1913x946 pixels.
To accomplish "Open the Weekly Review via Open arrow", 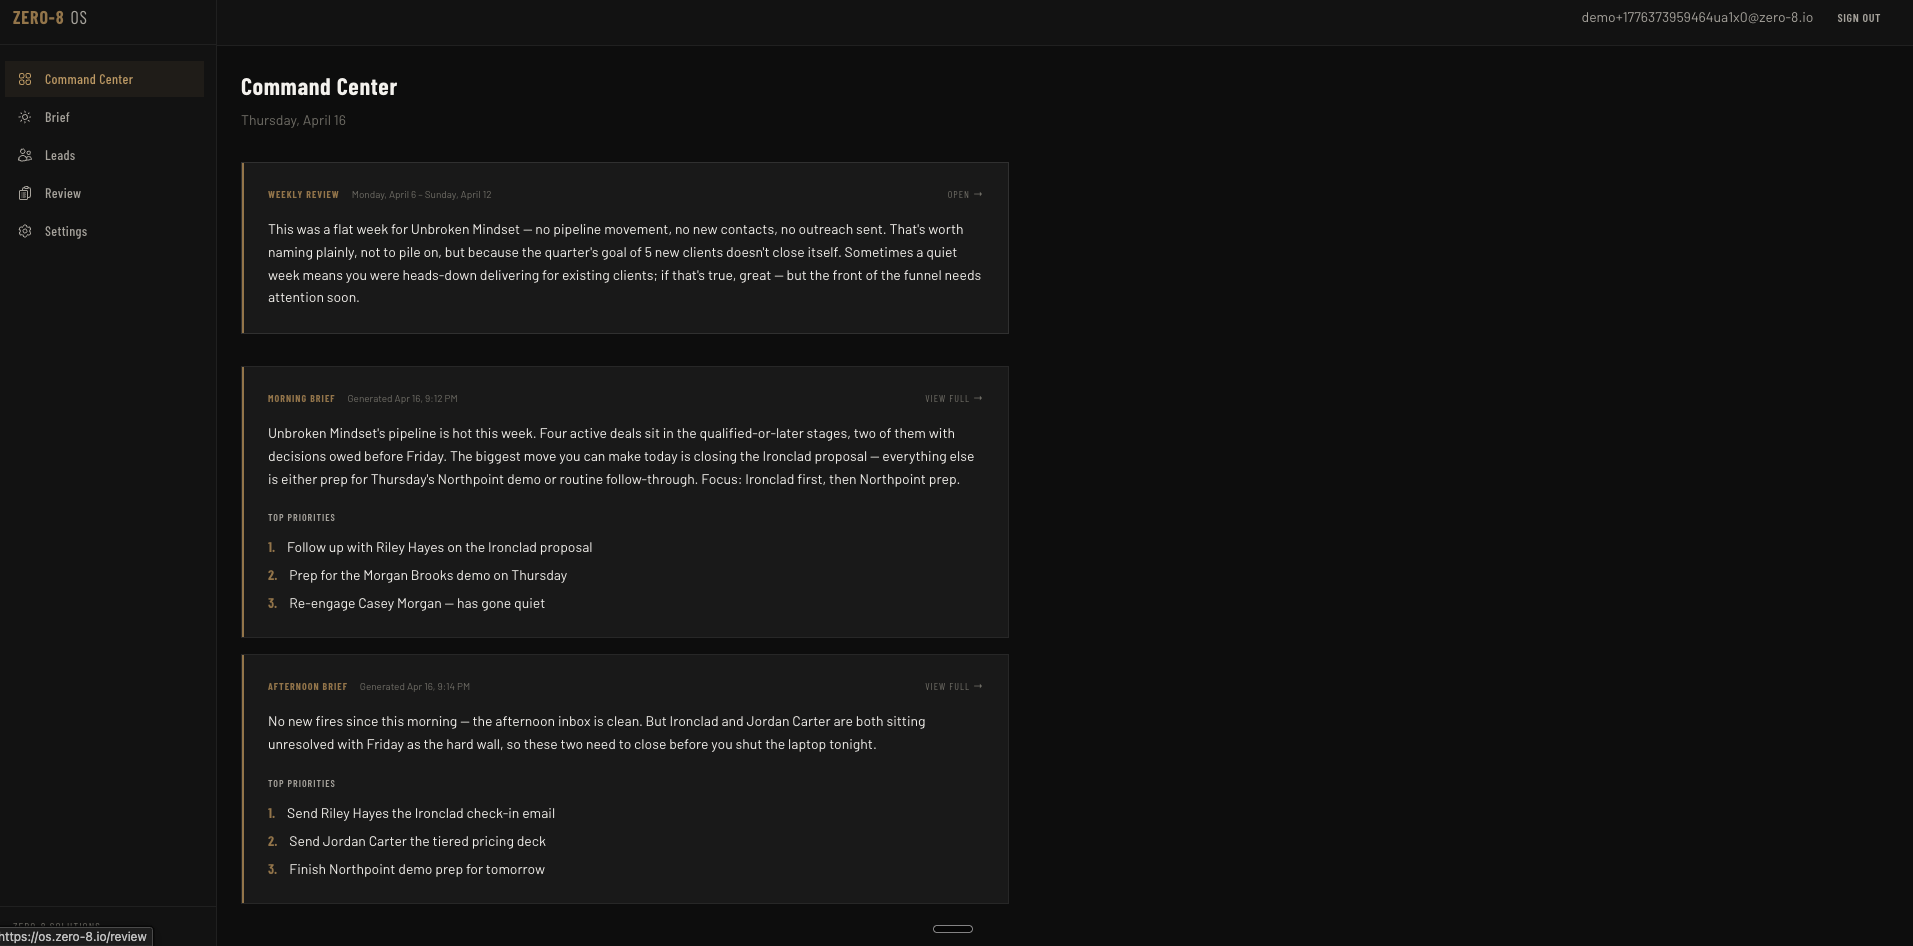I will point(964,195).
